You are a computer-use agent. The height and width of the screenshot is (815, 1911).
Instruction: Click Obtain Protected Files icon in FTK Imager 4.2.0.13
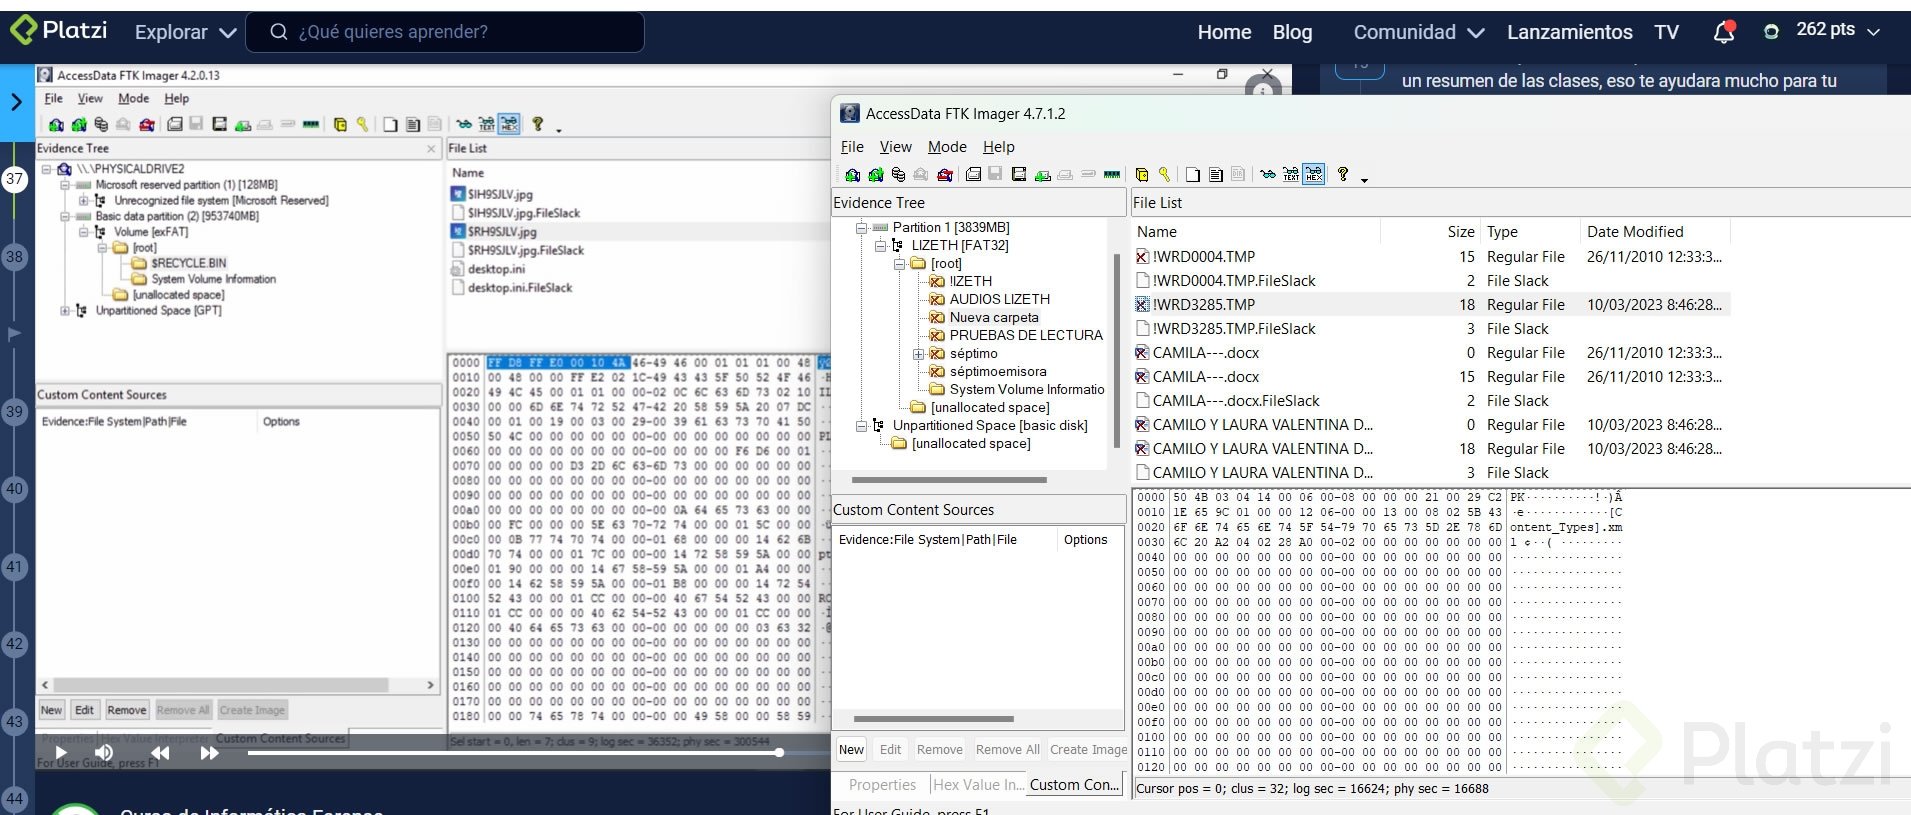click(x=340, y=124)
